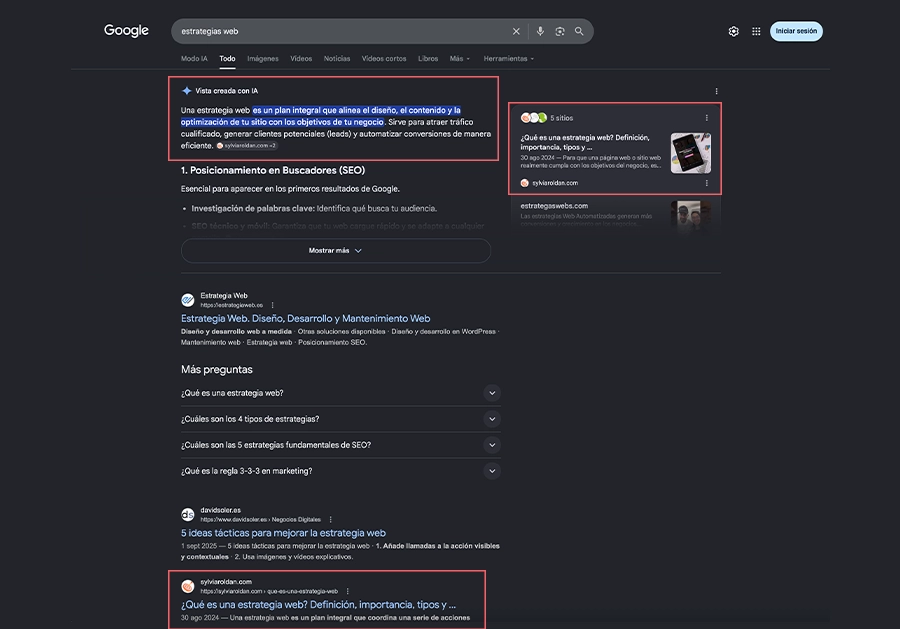
Task: Start voice search with the microphone icon
Action: (540, 32)
